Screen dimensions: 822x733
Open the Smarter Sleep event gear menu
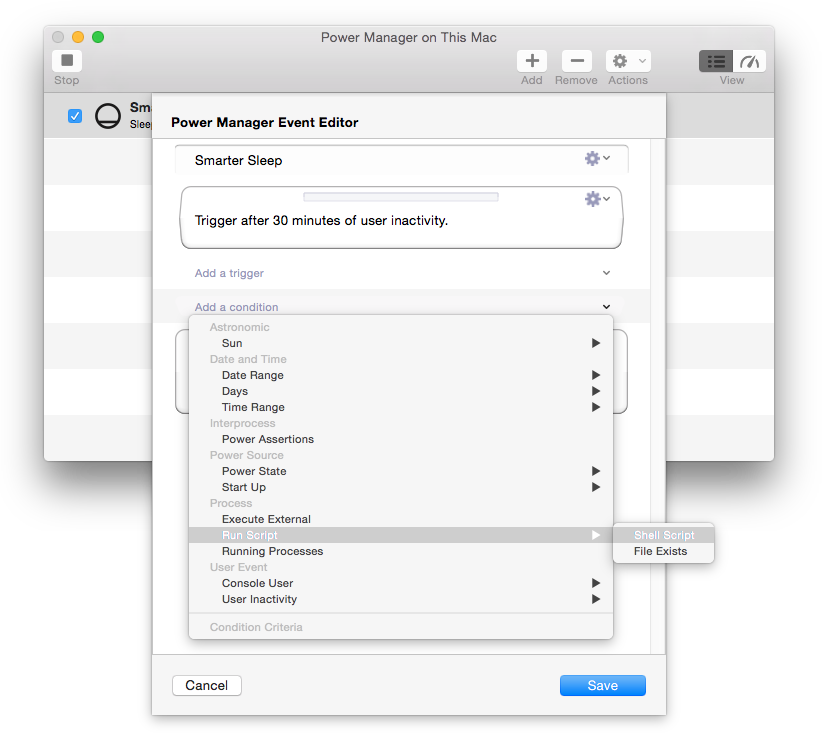point(597,158)
